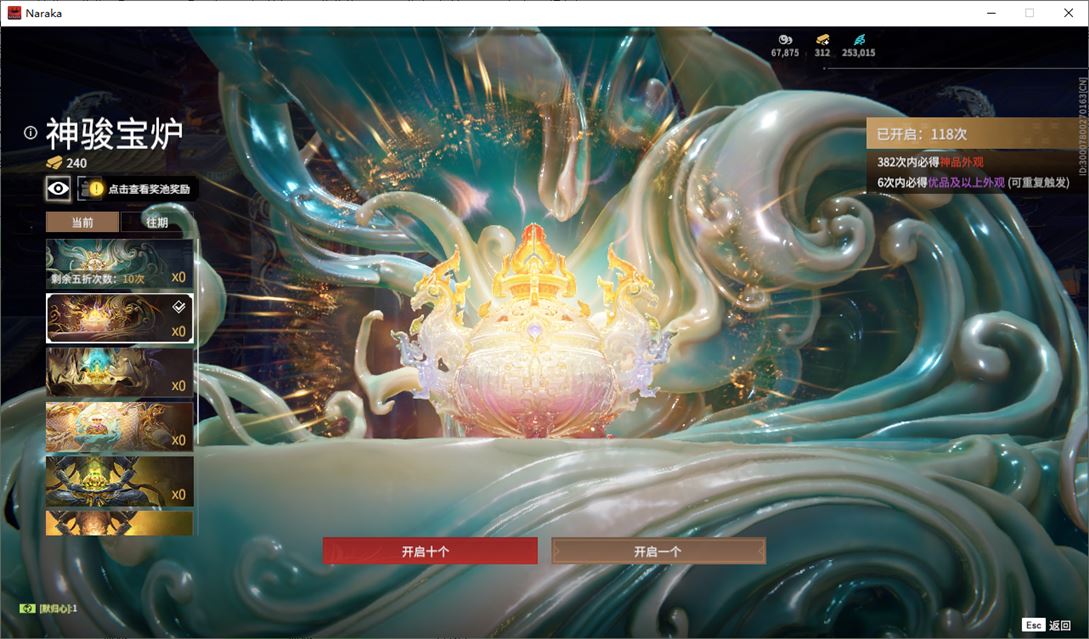The image size is (1089, 639).
Task: Select the third chest thumbnail in list
Action: (119, 372)
